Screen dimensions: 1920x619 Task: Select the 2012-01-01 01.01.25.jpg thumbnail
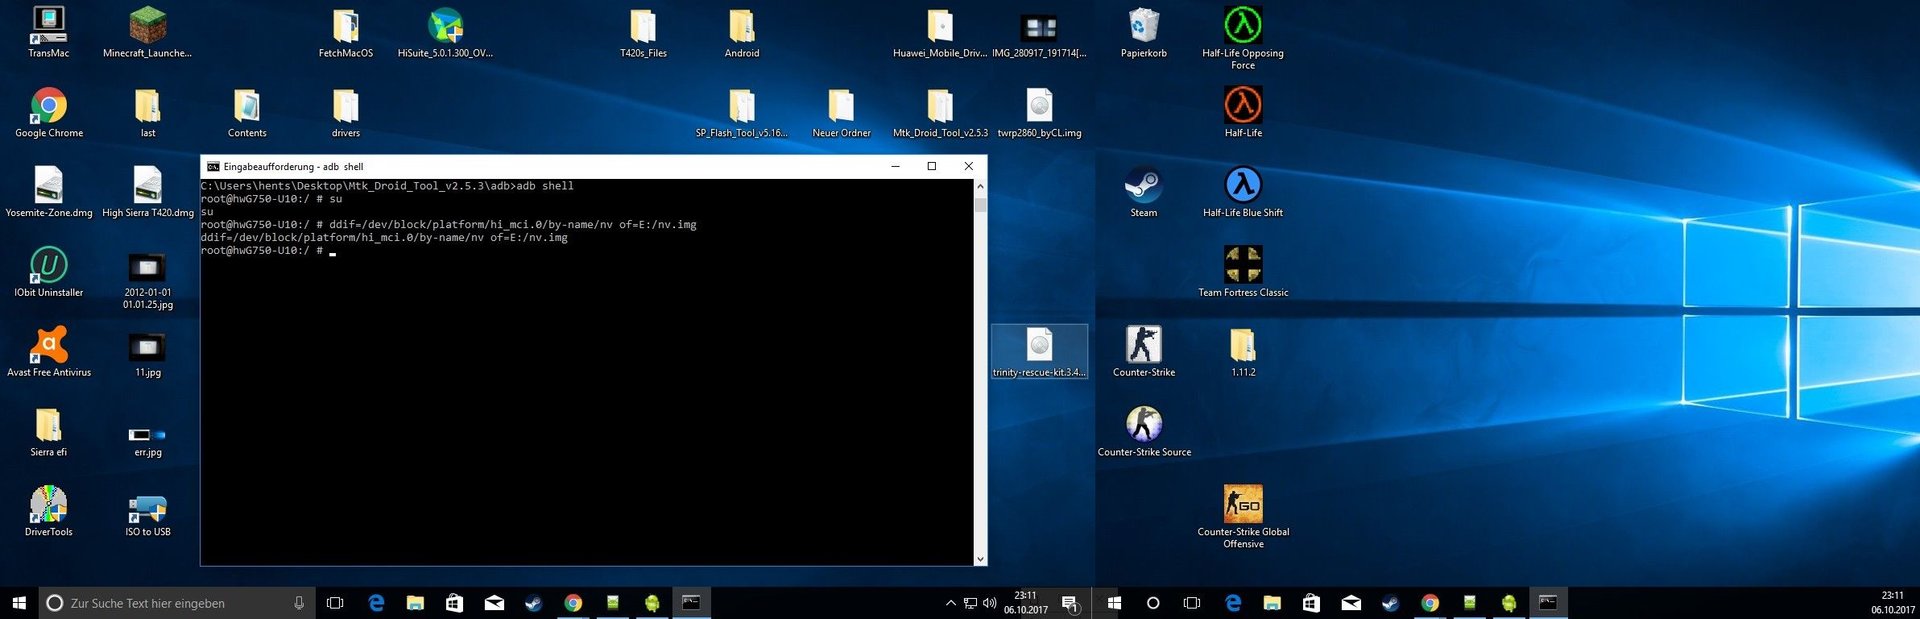147,267
